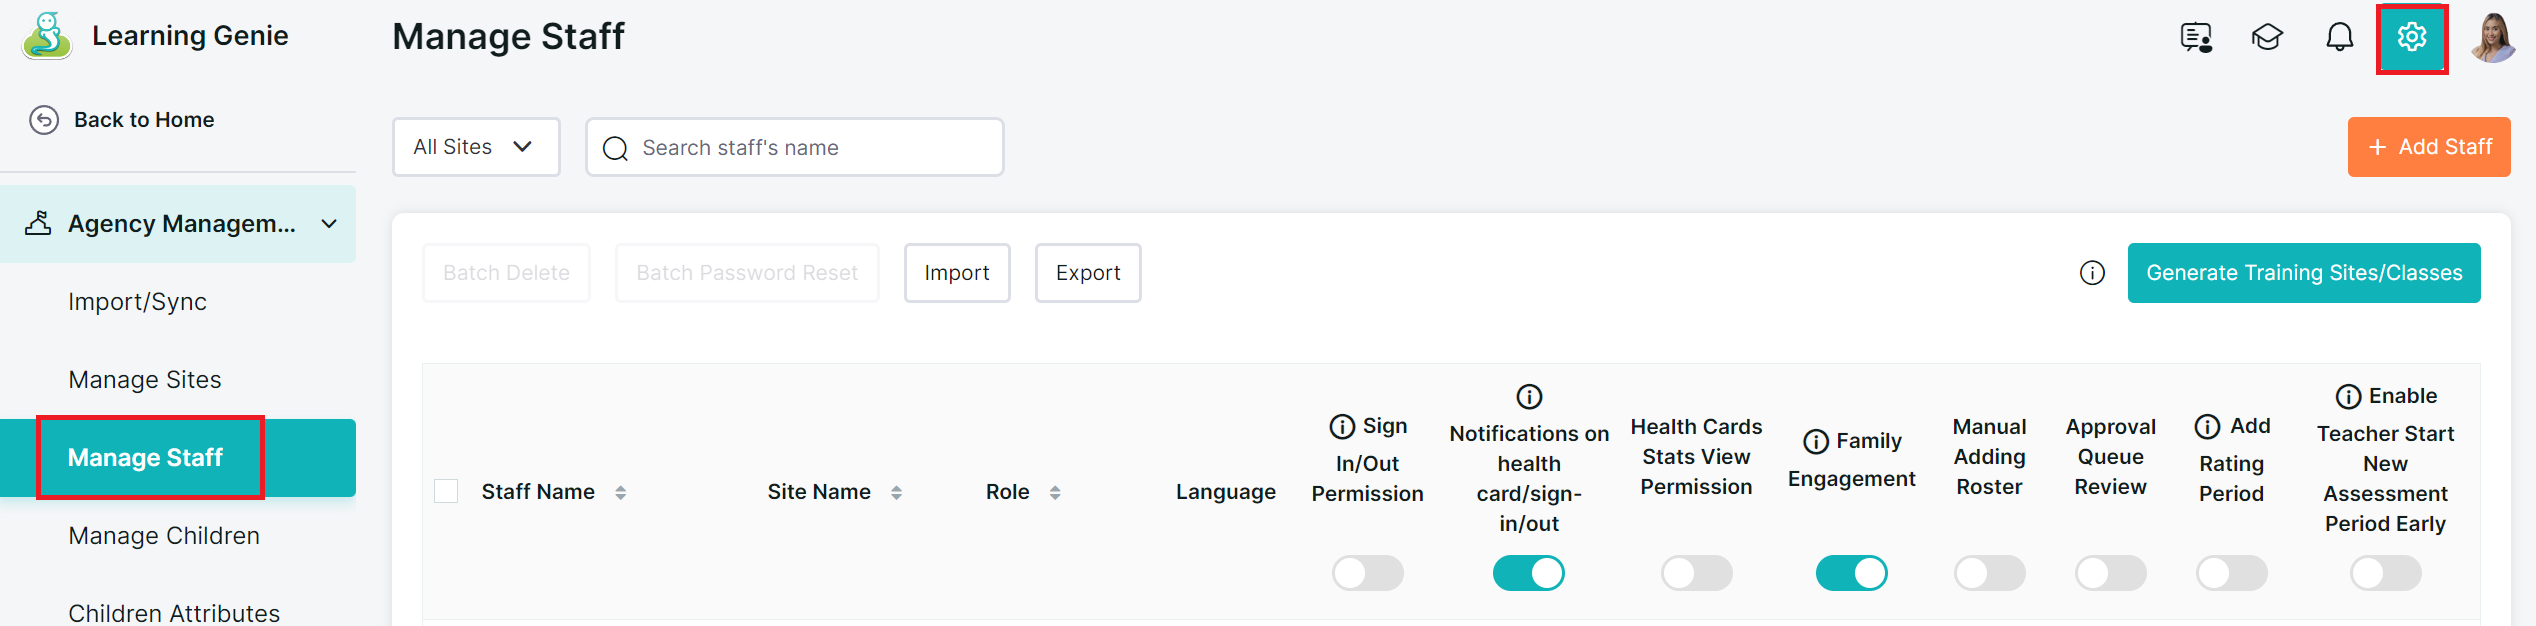This screenshot has width=2536, height=626.
Task: Click info icon above Notifications on health card
Action: tap(1529, 397)
